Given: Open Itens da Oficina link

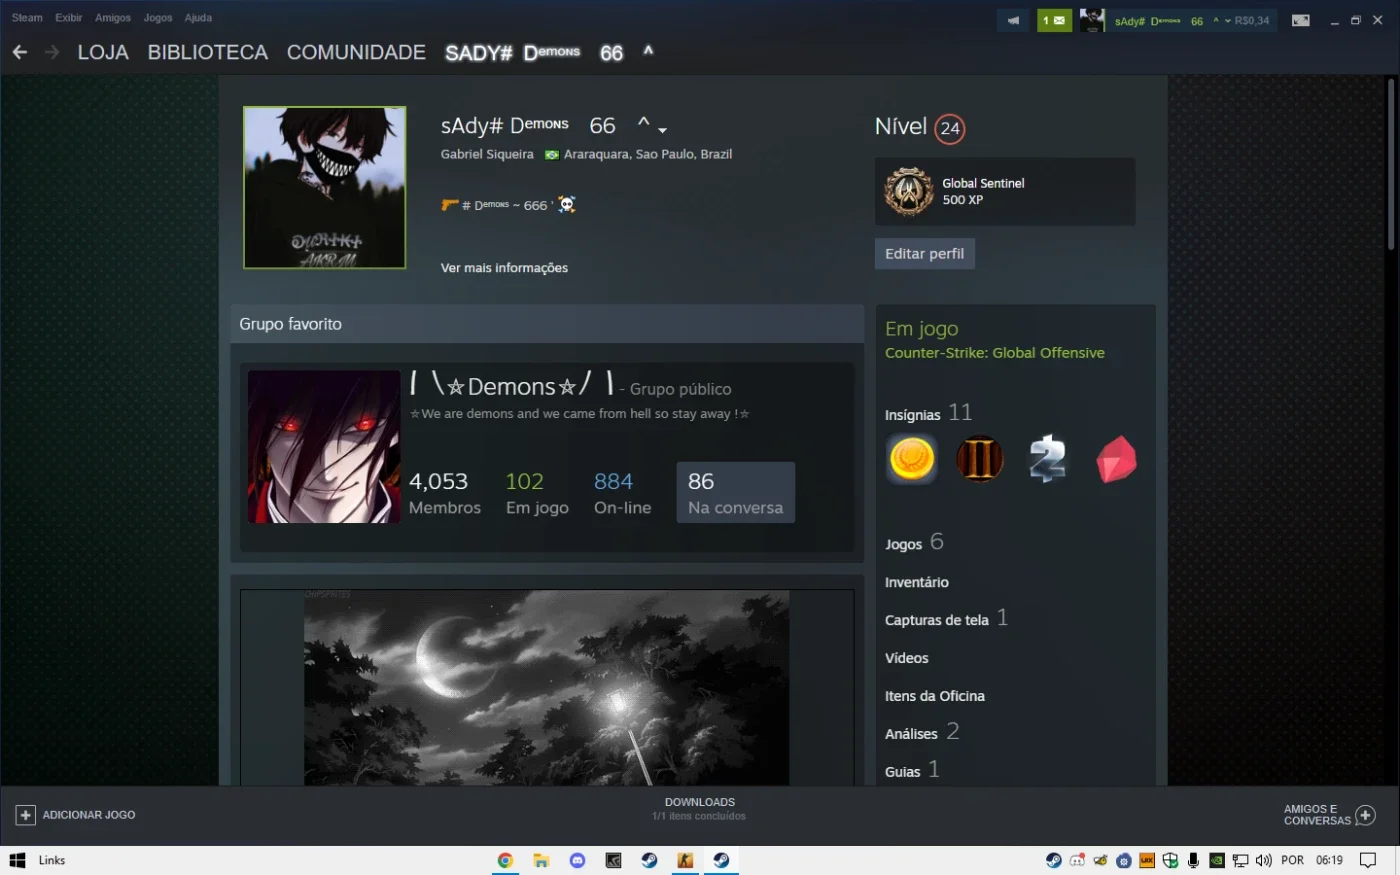Looking at the screenshot, I should (x=935, y=696).
